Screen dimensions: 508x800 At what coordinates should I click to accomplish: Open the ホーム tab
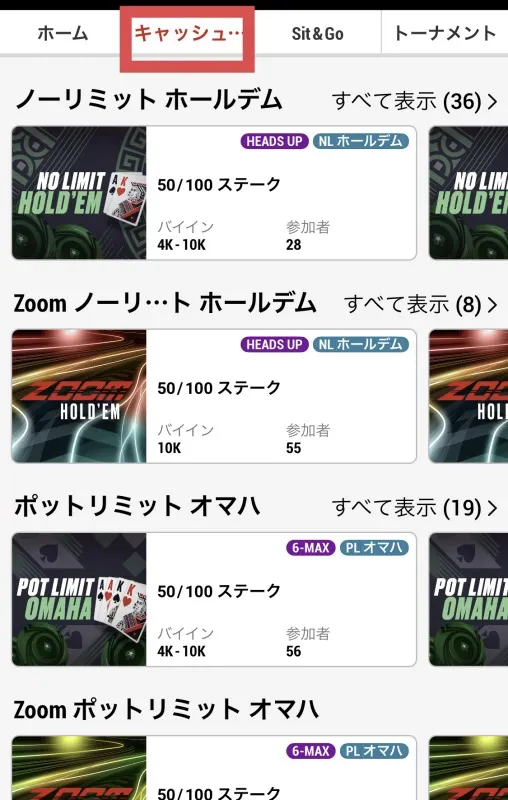pyautogui.click(x=62, y=34)
